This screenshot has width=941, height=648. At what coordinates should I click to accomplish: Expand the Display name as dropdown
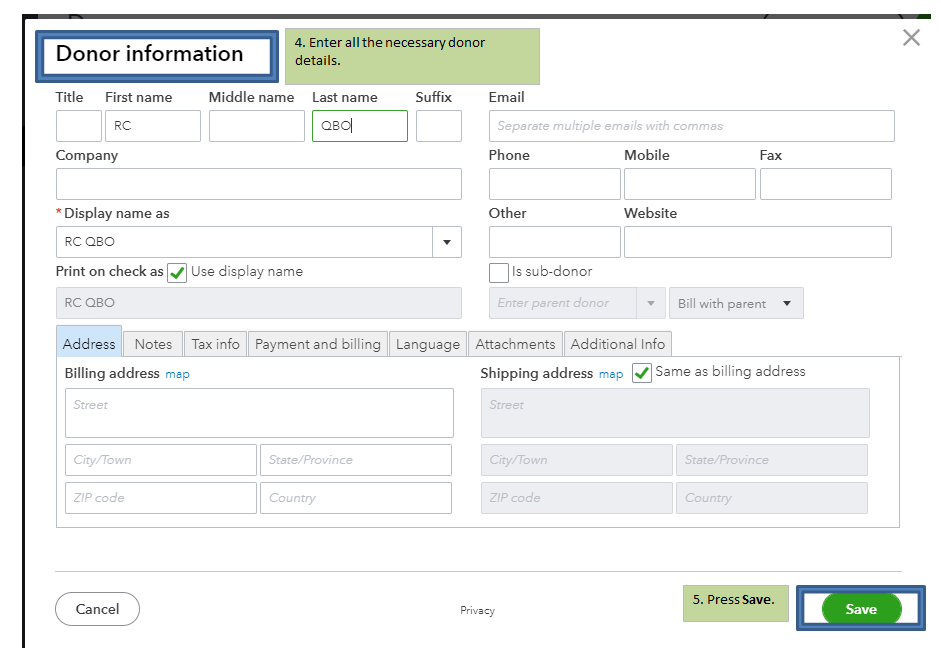click(446, 242)
